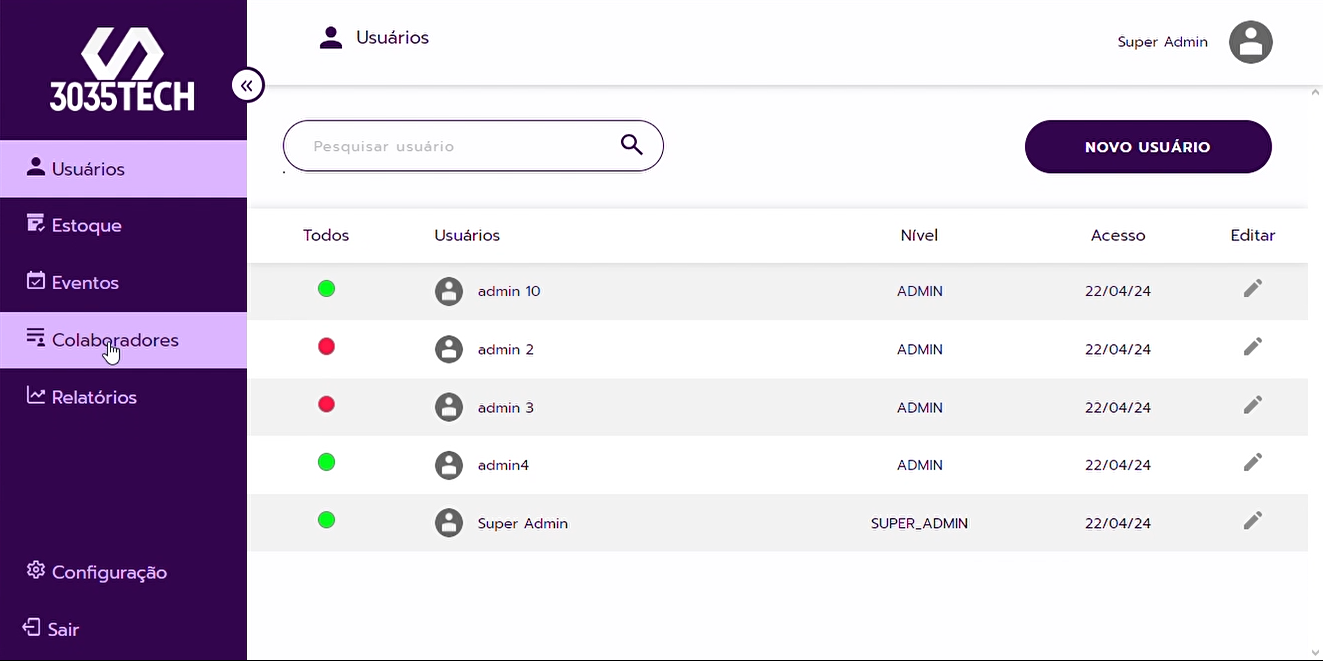Navigate to Colaboradores
Screen dimensions: 1323x661
coord(123,340)
